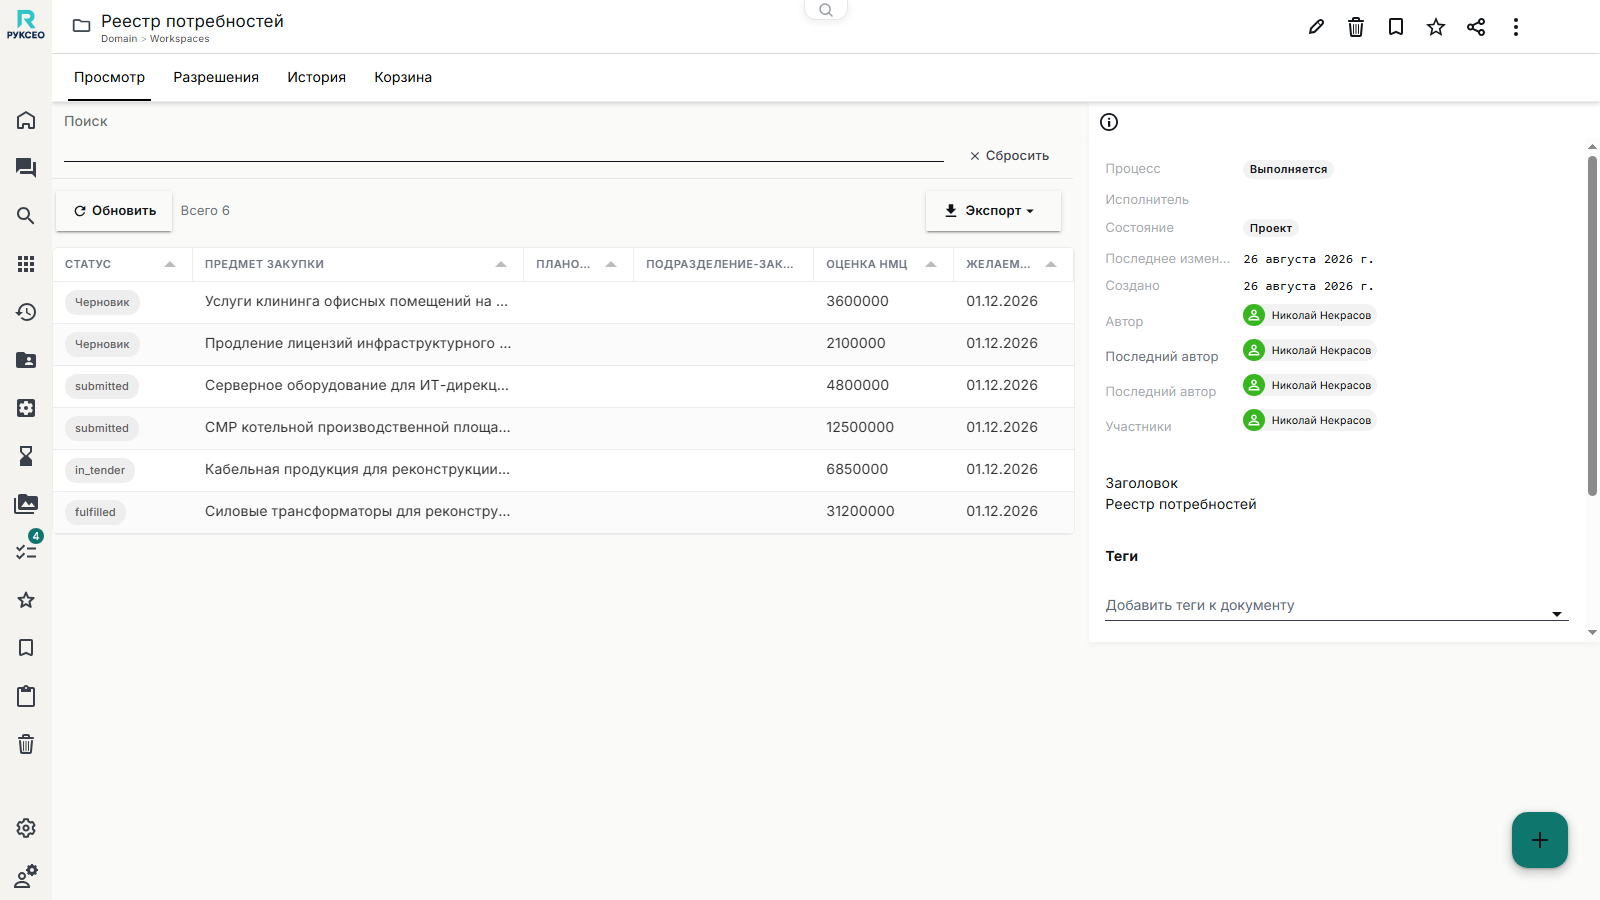Open the apps grid in sidebar

(26, 264)
